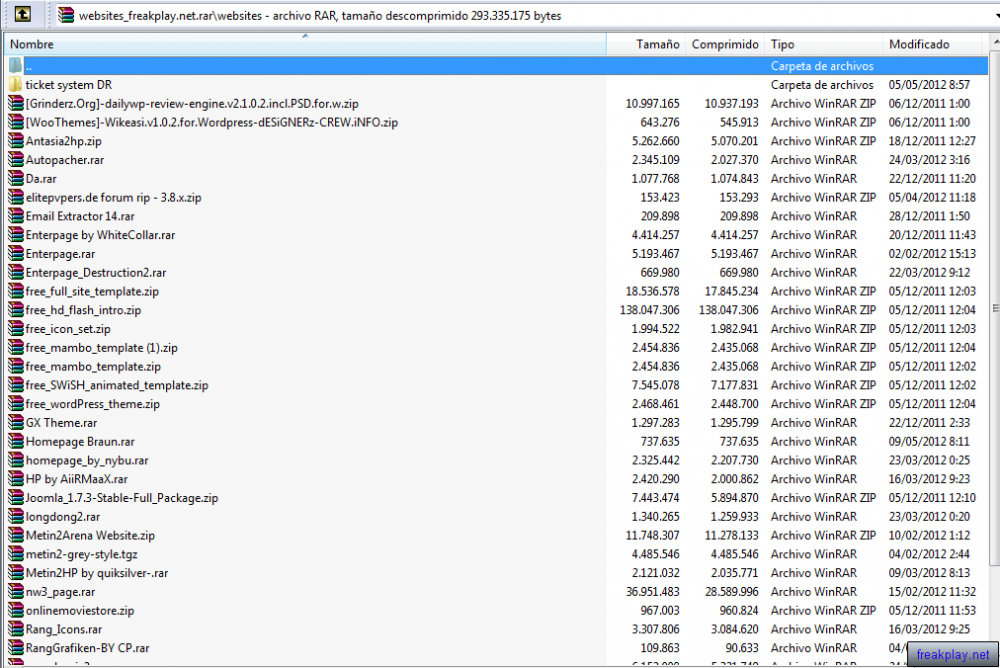The width and height of the screenshot is (1000, 668).
Task: Click the free_hd_flash_intro.zip file icon
Action: pyautogui.click(x=15, y=310)
